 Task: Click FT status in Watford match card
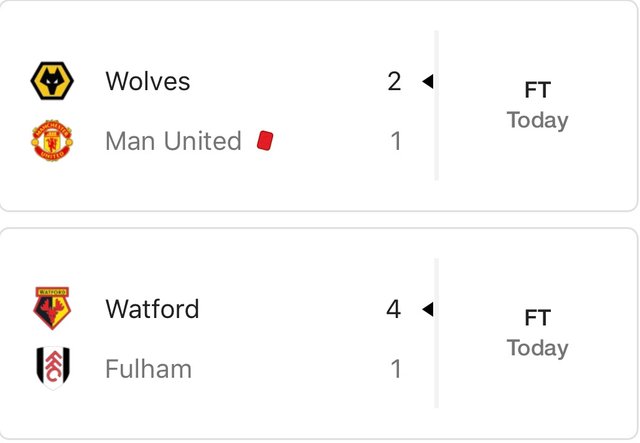(x=538, y=318)
